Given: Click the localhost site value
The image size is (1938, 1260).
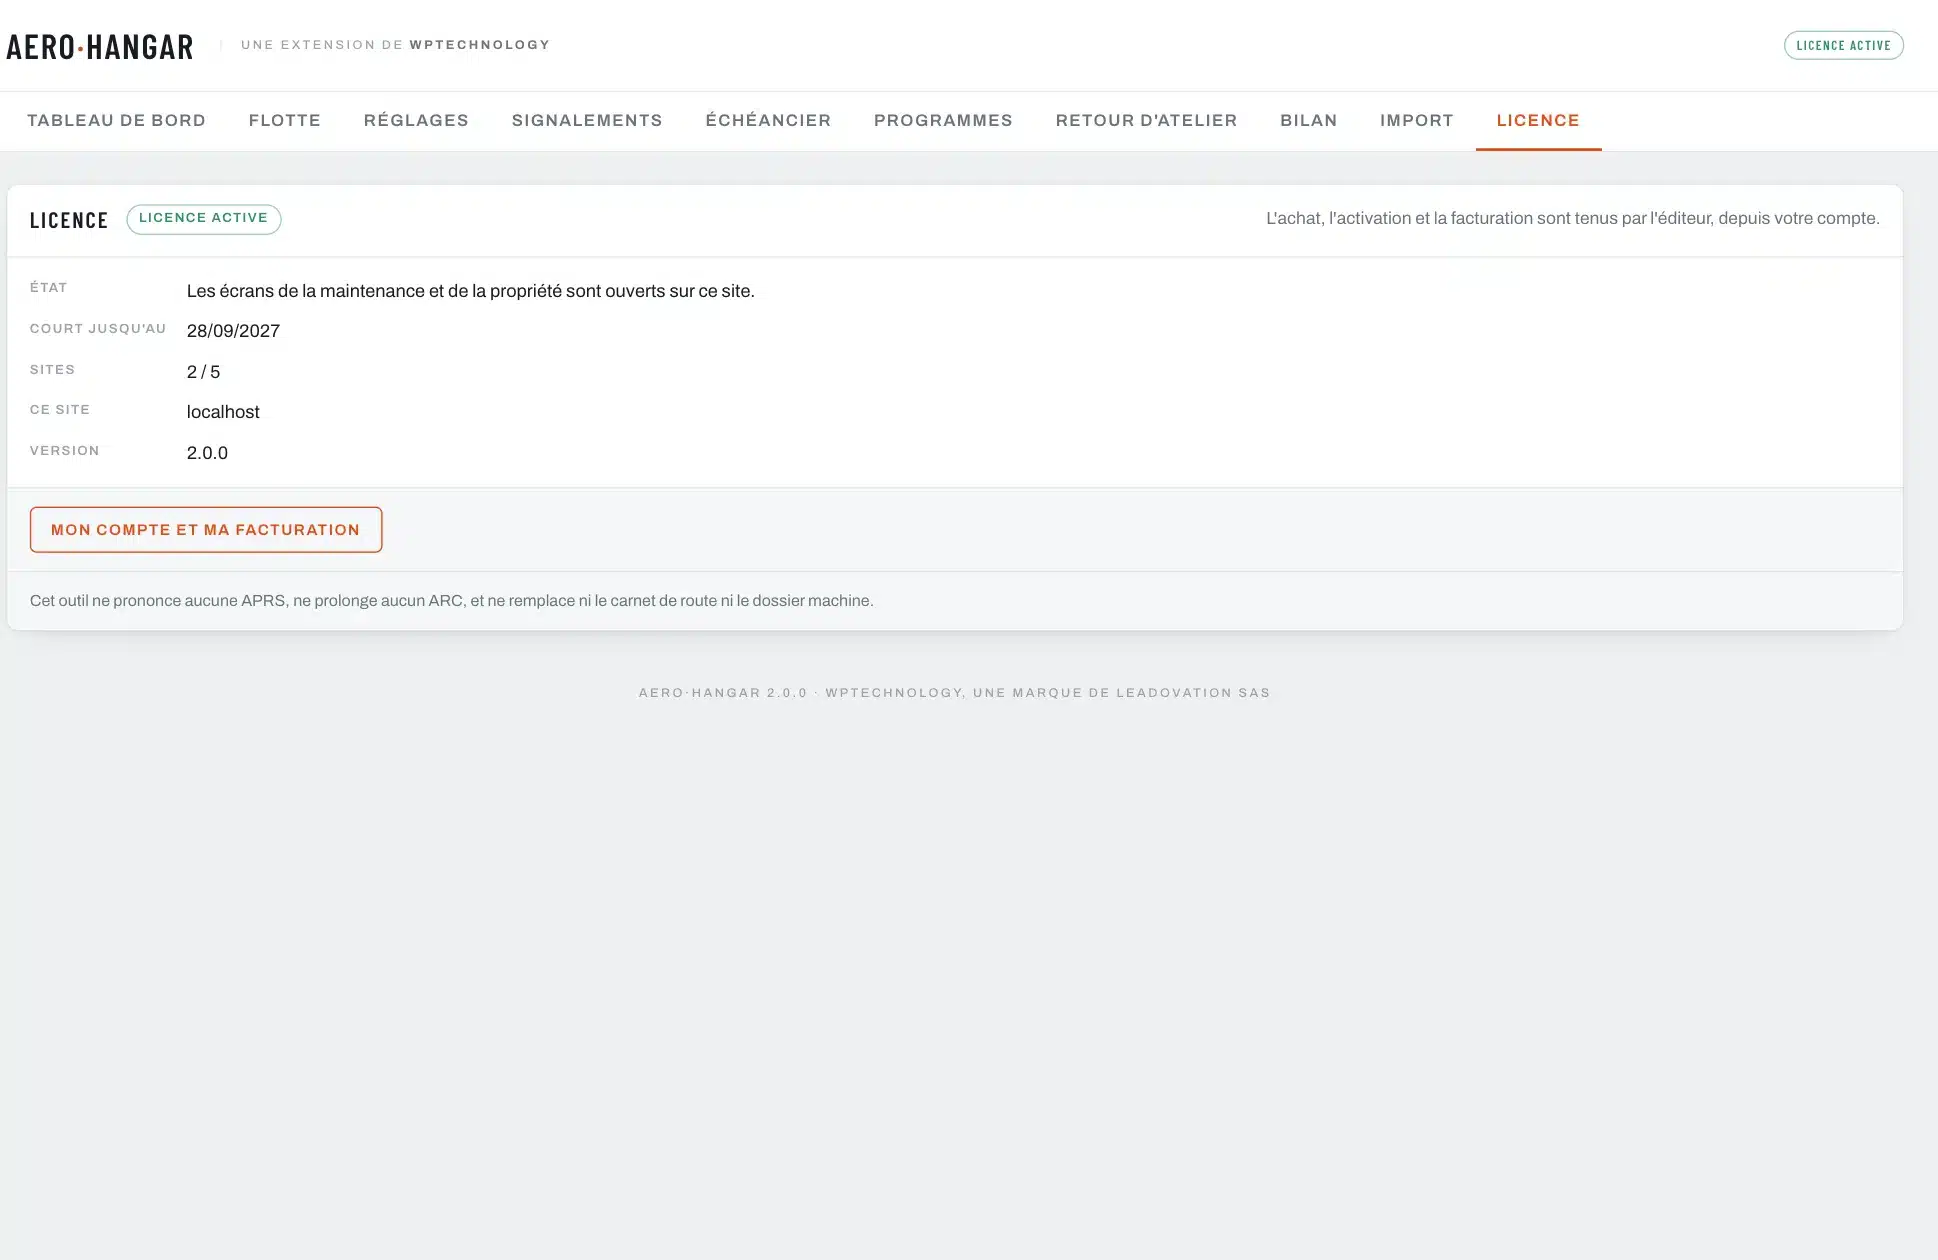Looking at the screenshot, I should pyautogui.click(x=223, y=412).
